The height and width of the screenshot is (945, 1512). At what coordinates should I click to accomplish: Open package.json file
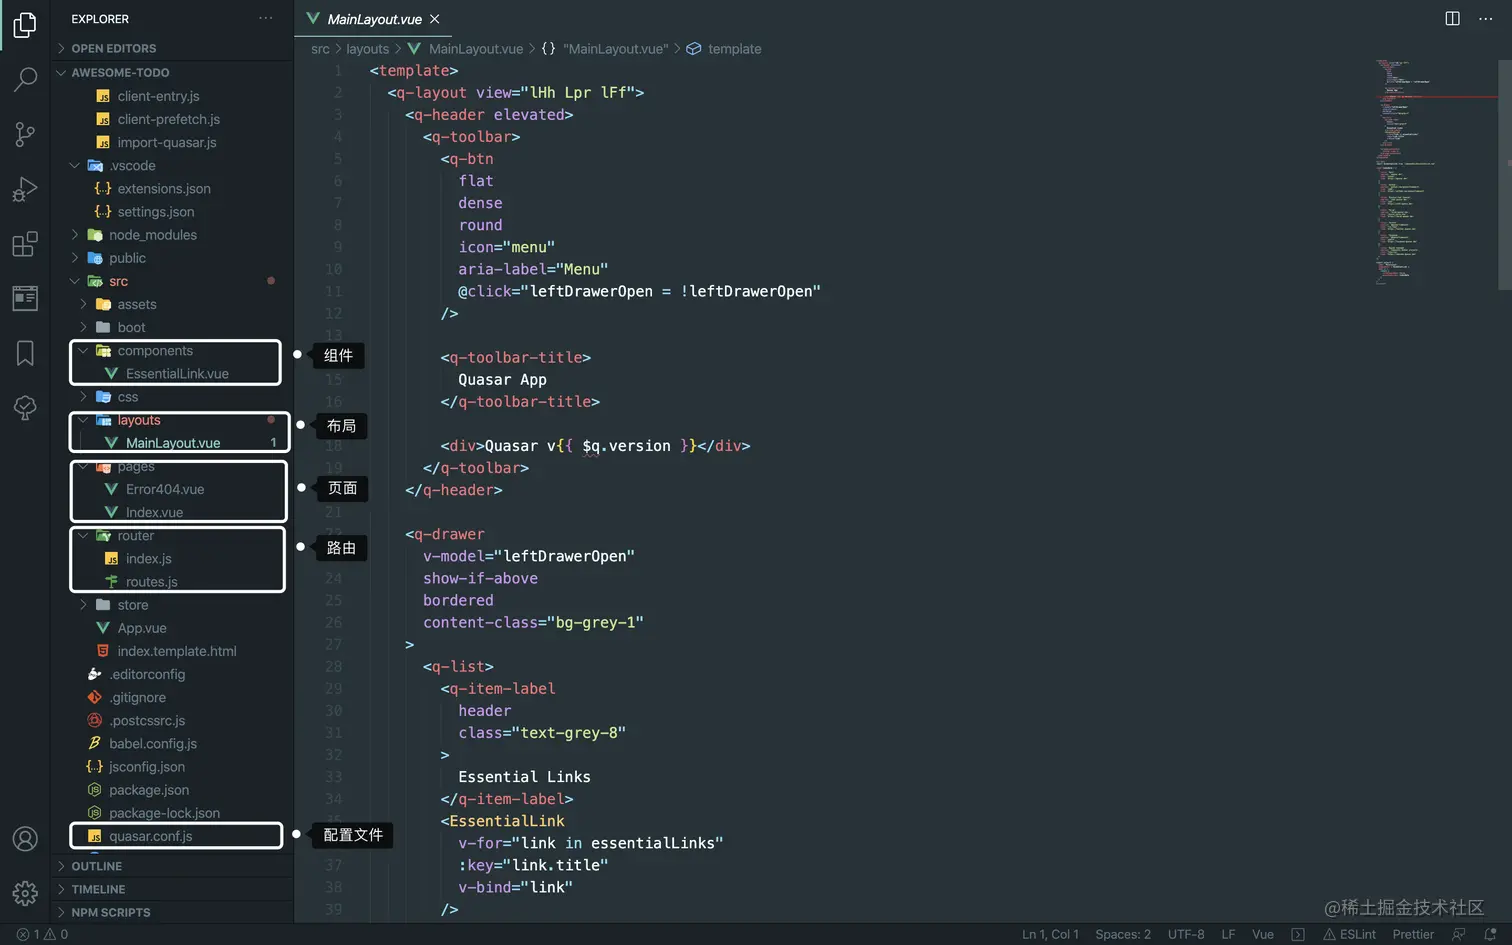(172, 790)
